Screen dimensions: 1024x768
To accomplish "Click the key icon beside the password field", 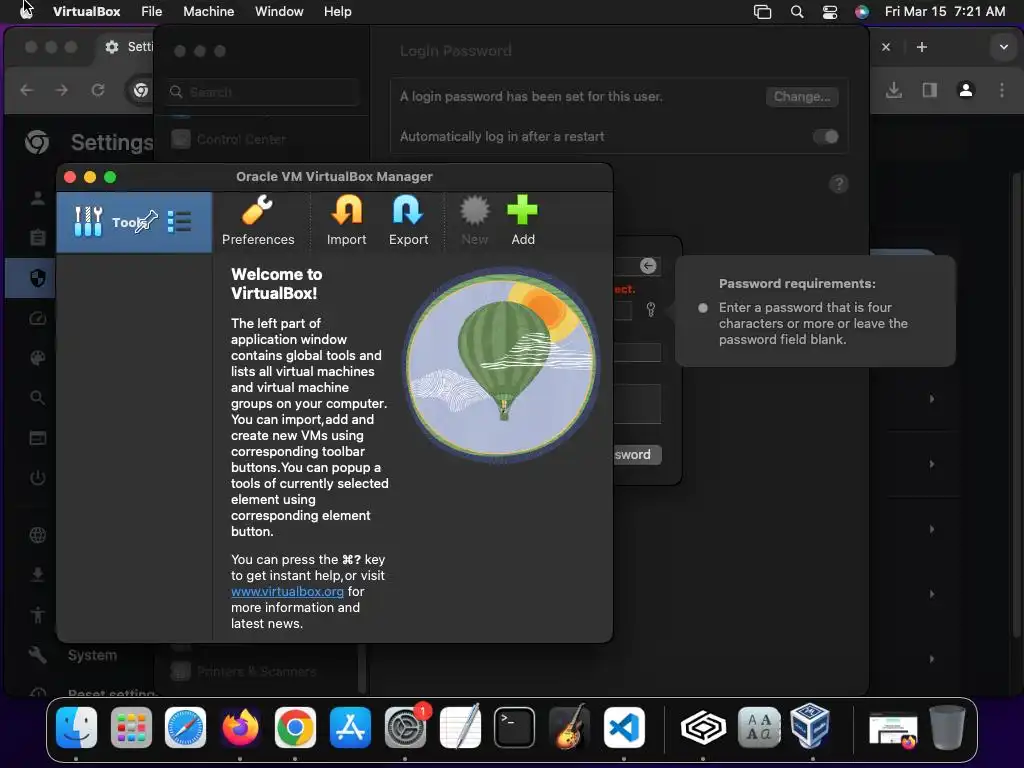I will (x=650, y=309).
